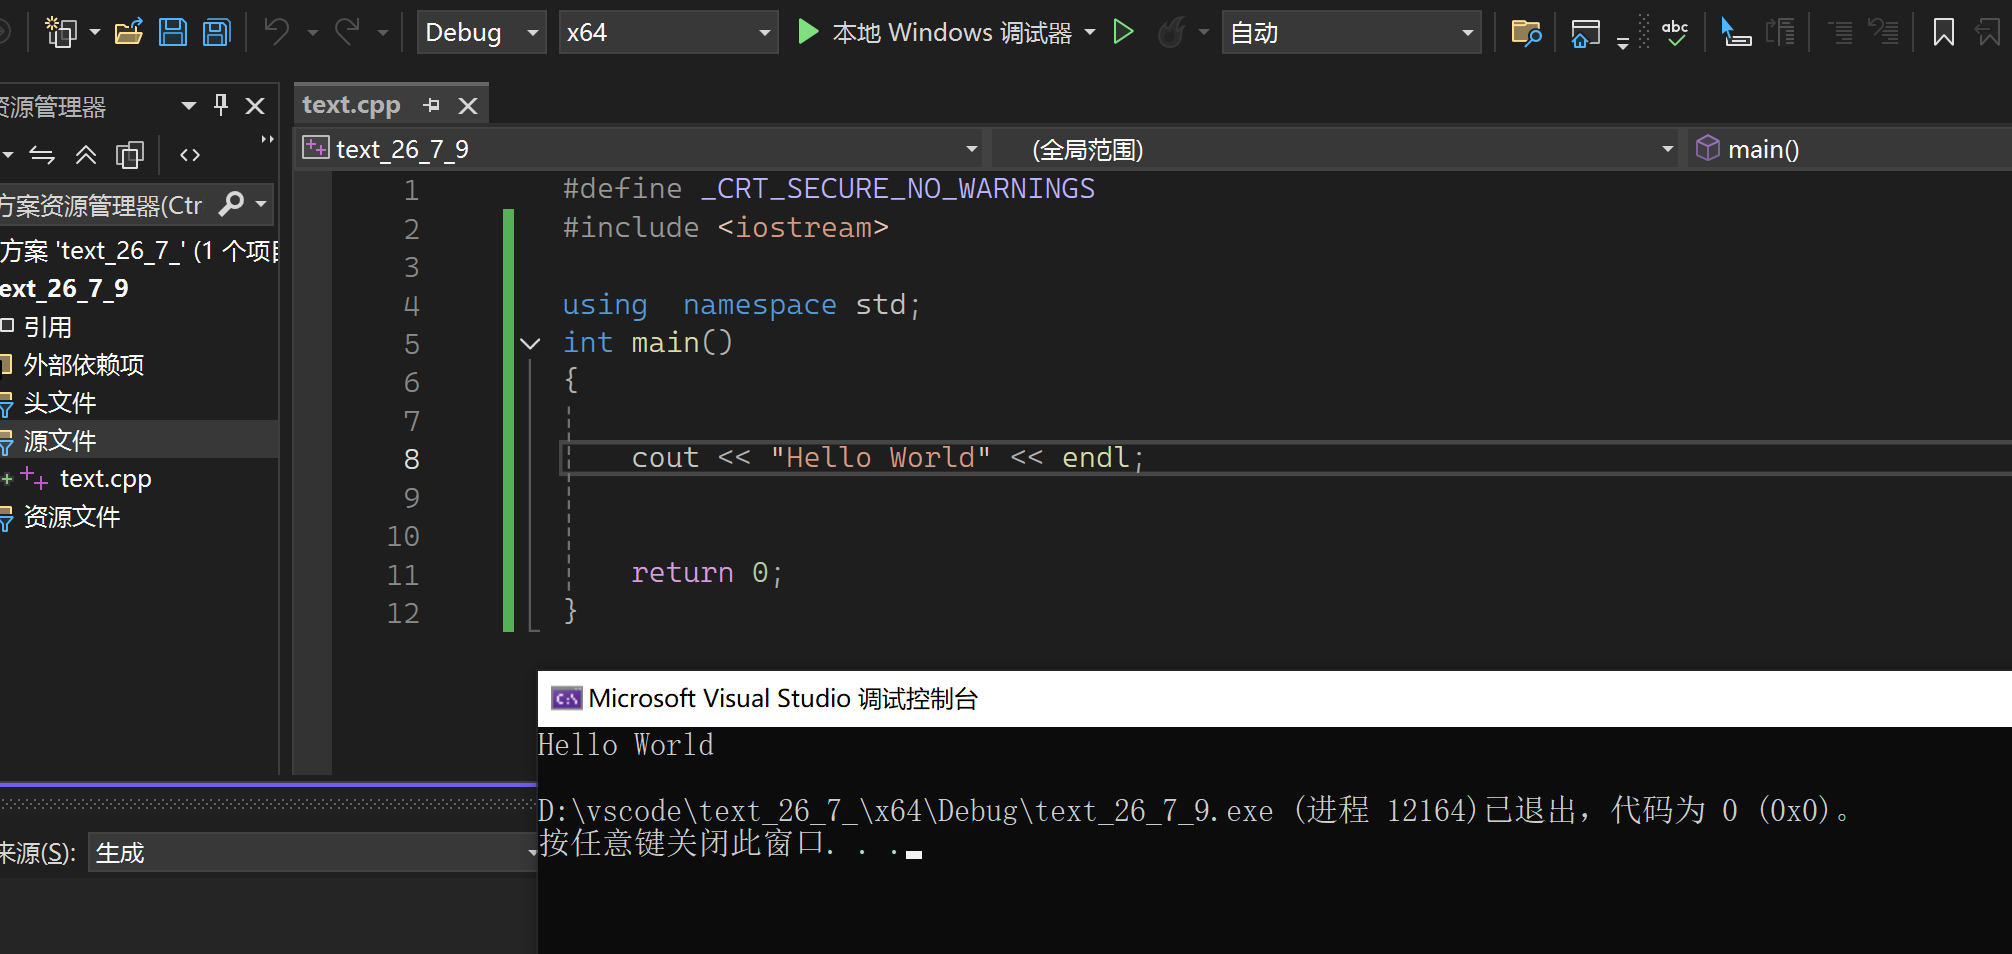Open the x64 platform dropdown
The height and width of the screenshot is (954, 2012).
click(x=668, y=33)
